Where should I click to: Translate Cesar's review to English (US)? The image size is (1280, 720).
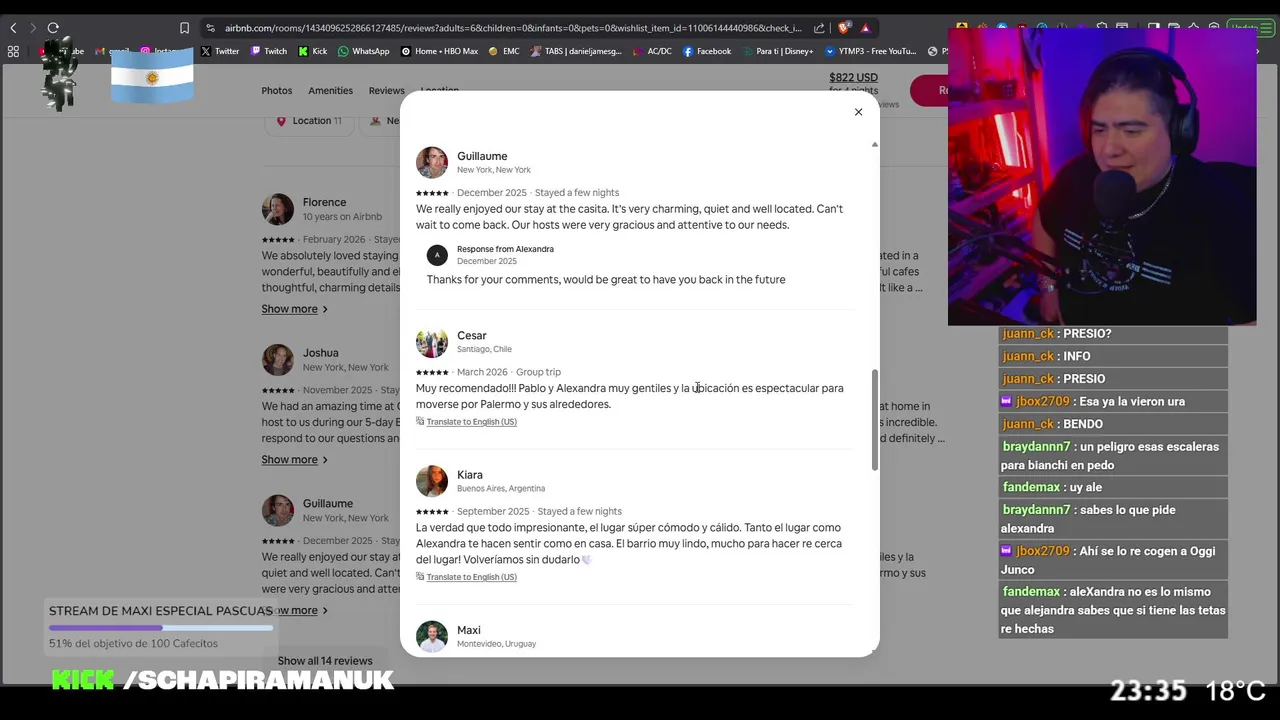click(471, 422)
